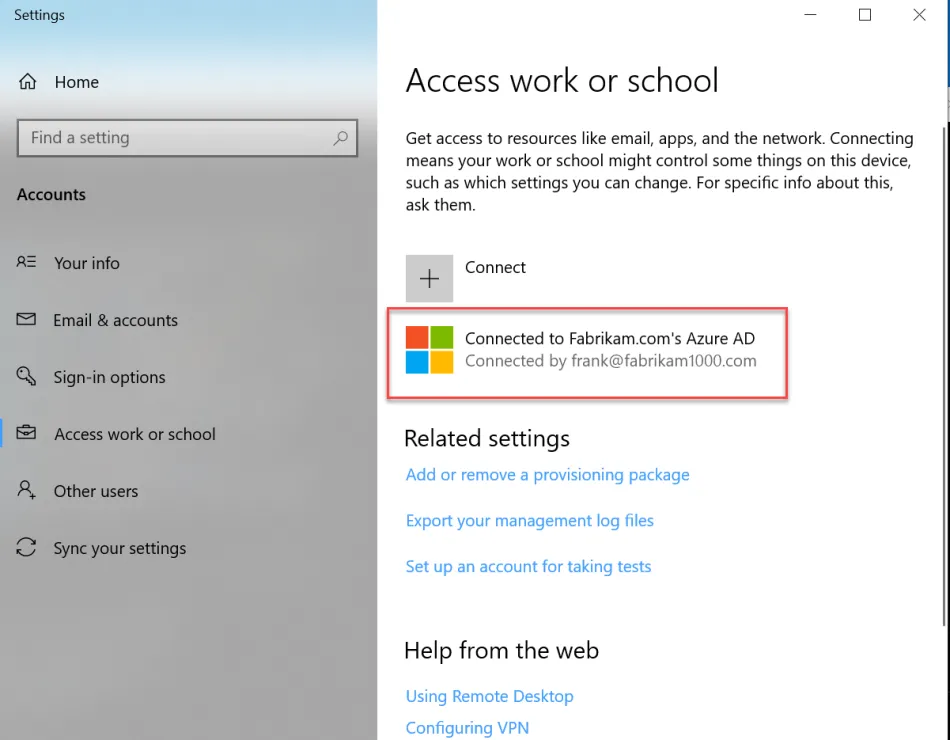
Task: Click the Sync your settings arrows icon
Action: tap(27, 548)
